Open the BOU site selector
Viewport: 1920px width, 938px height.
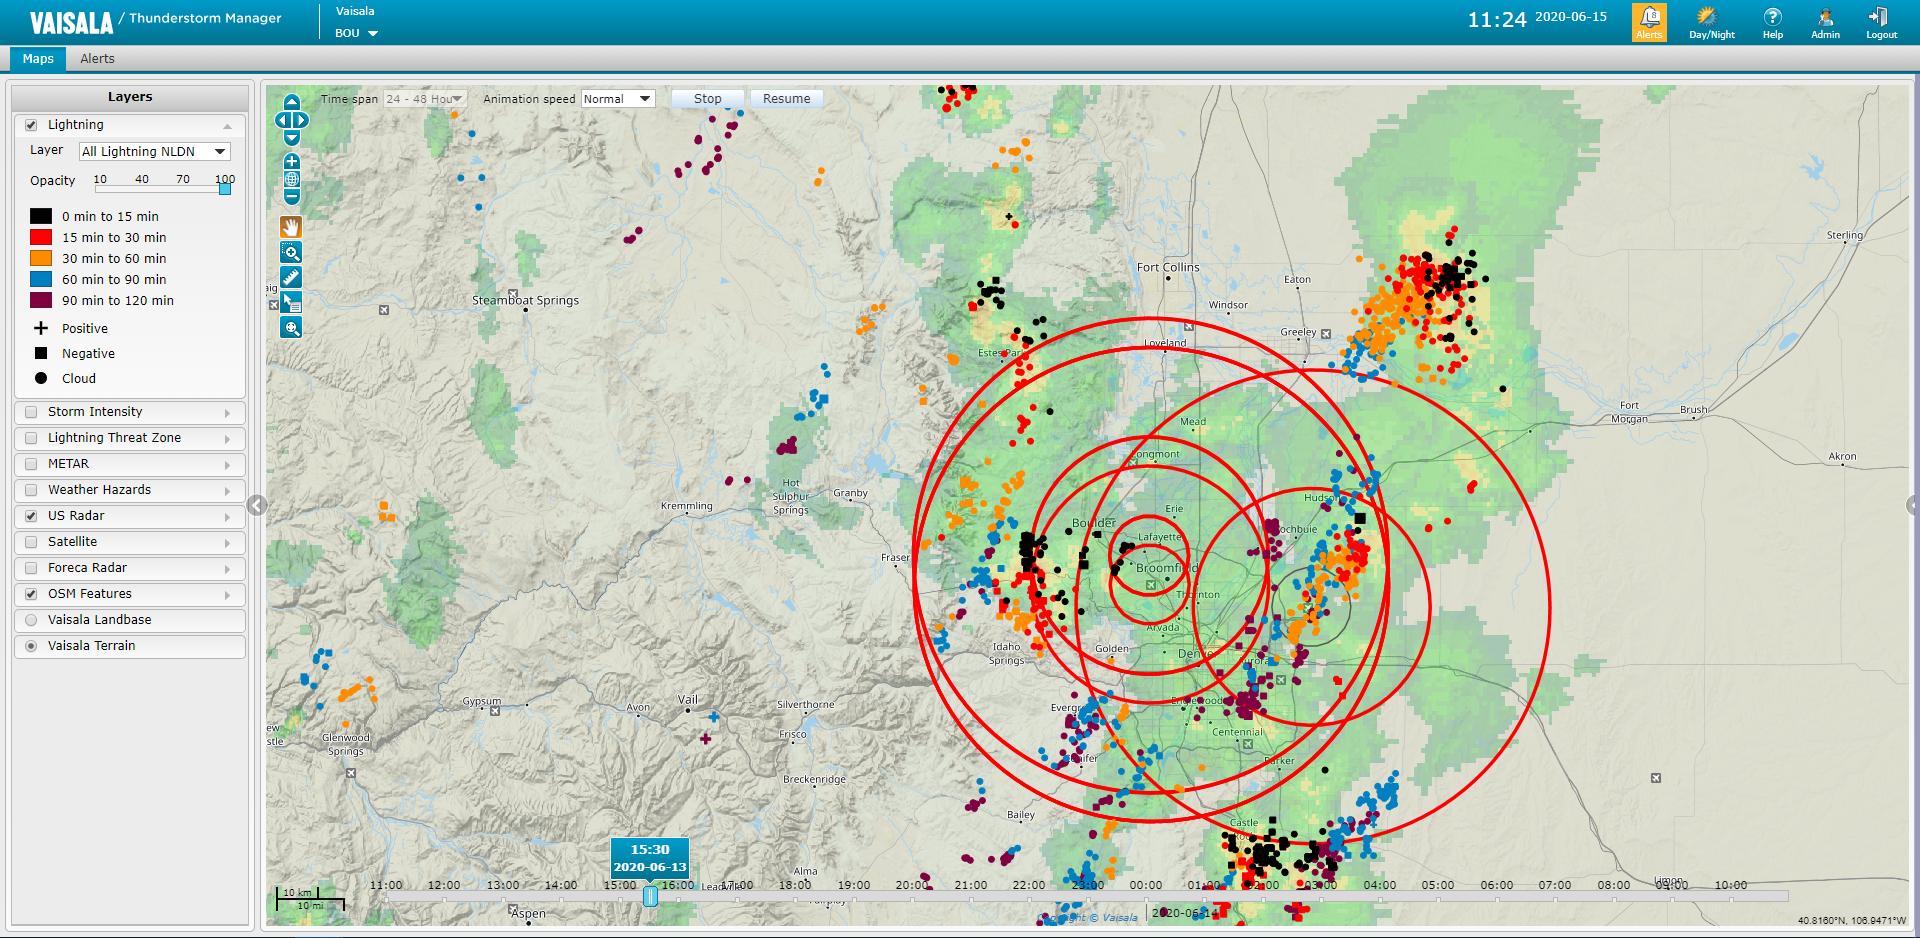click(356, 33)
